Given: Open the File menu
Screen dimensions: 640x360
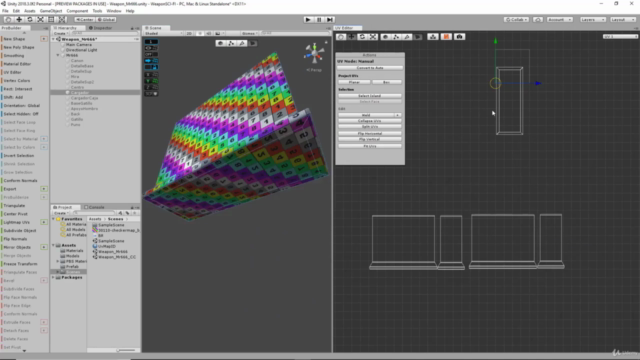Looking at the screenshot, I should coord(5,11).
